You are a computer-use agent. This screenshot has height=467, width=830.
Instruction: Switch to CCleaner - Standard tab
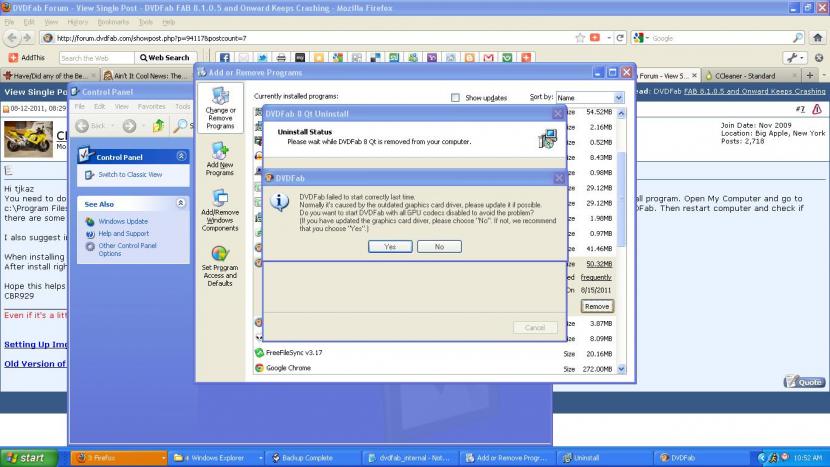click(x=750, y=76)
